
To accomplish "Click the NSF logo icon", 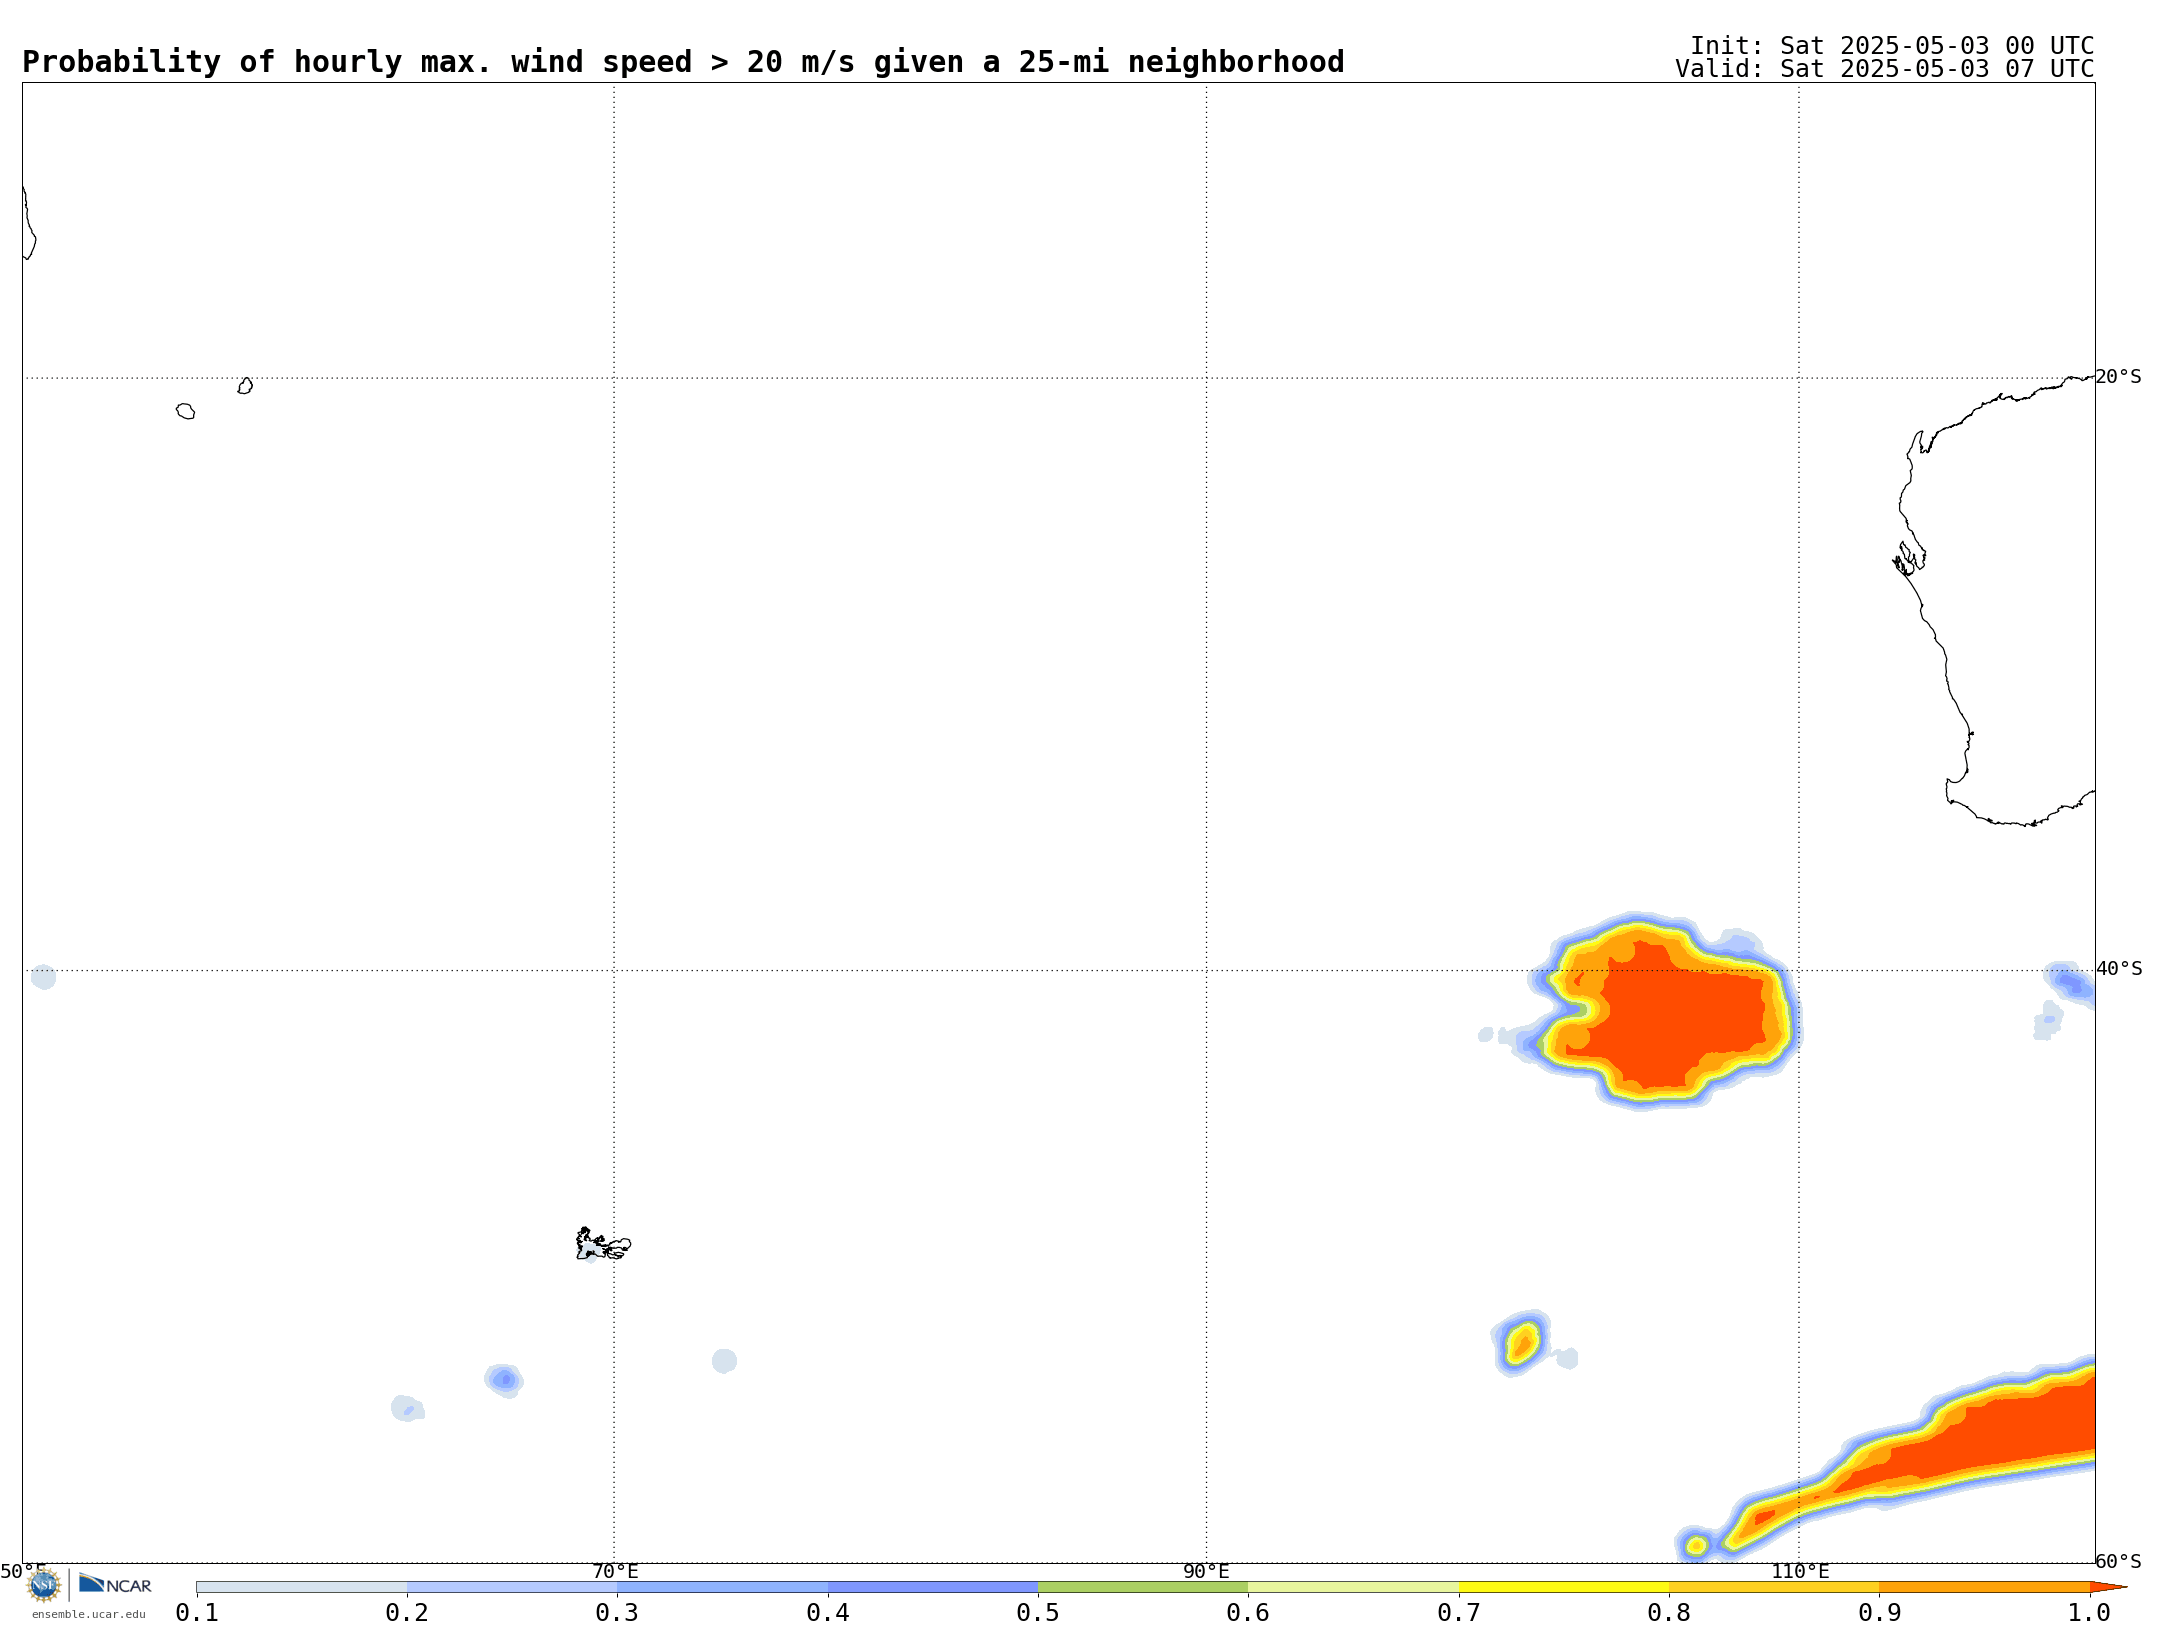I will coord(43,1584).
